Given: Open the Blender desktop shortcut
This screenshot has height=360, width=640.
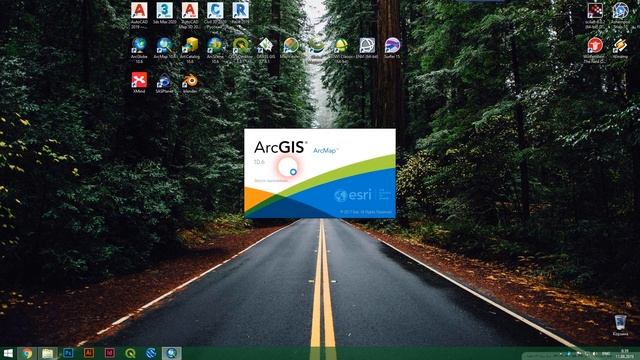Looking at the screenshot, I should (x=190, y=83).
